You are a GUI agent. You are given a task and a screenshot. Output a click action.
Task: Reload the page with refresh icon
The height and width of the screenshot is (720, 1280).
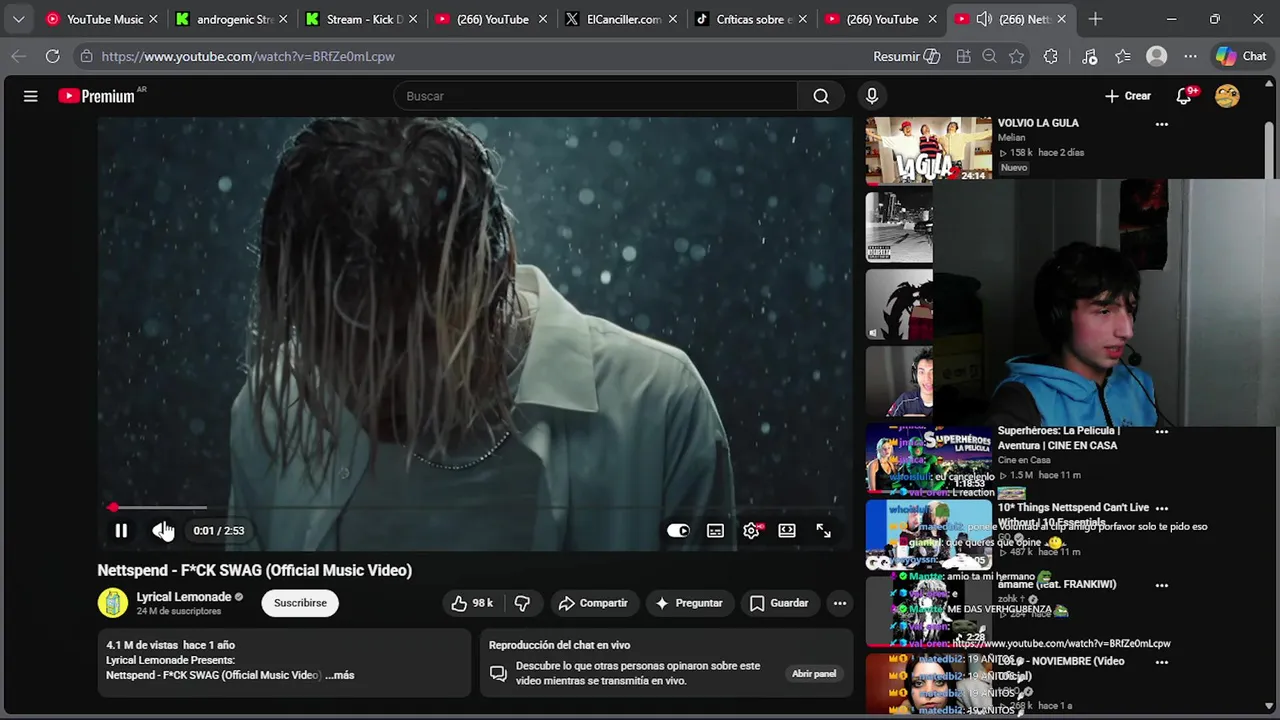(52, 57)
